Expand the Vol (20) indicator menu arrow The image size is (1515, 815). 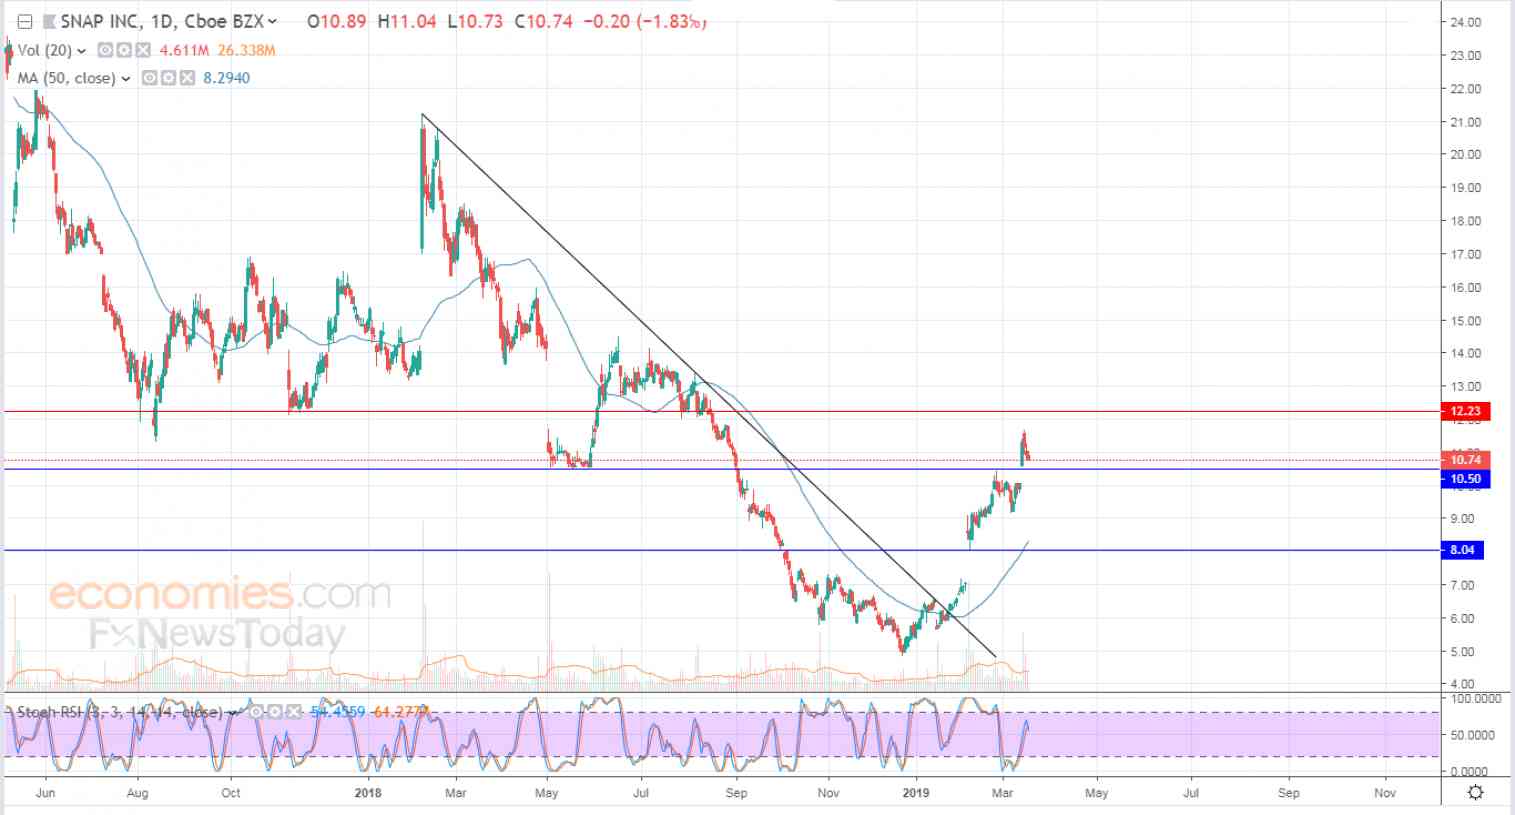pos(81,51)
